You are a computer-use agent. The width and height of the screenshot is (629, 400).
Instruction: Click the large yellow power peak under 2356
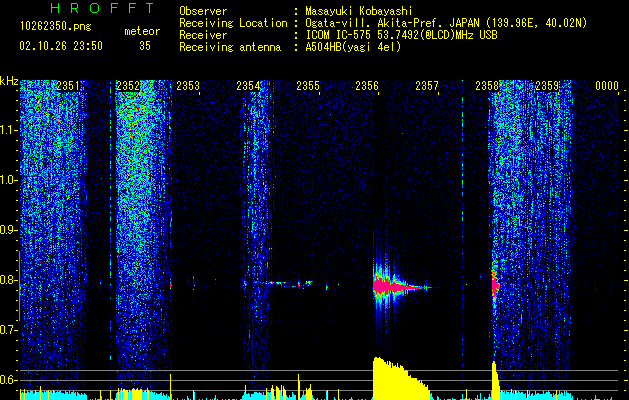(x=400, y=378)
